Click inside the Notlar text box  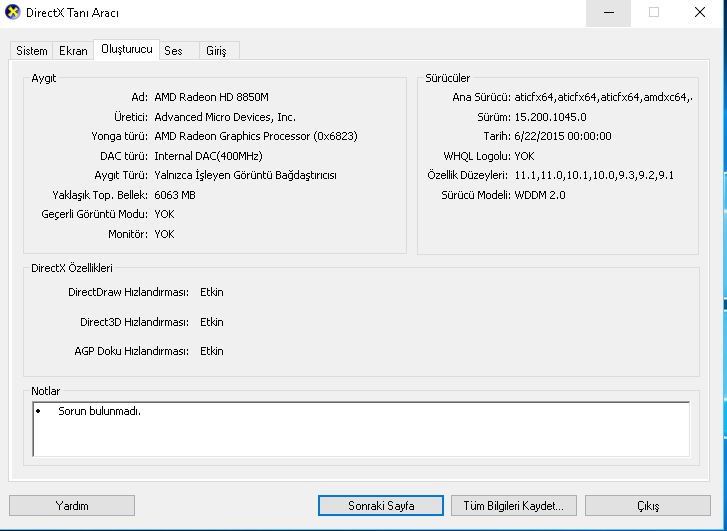click(361, 429)
